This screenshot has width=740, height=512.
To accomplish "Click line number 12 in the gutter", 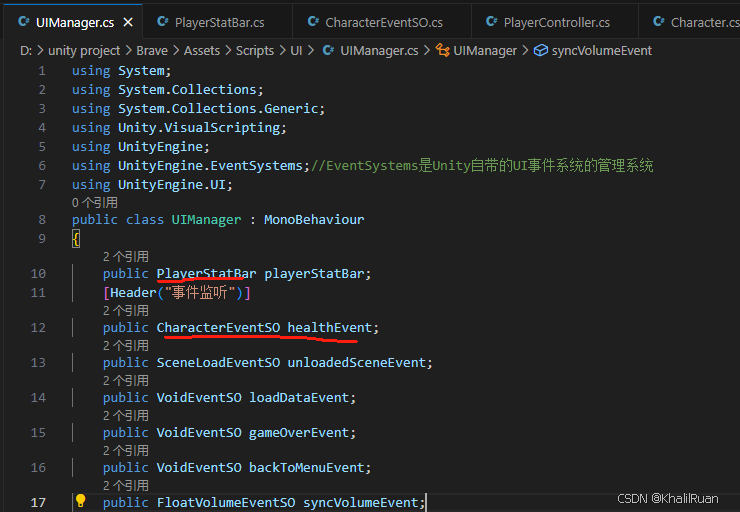I will click(38, 327).
